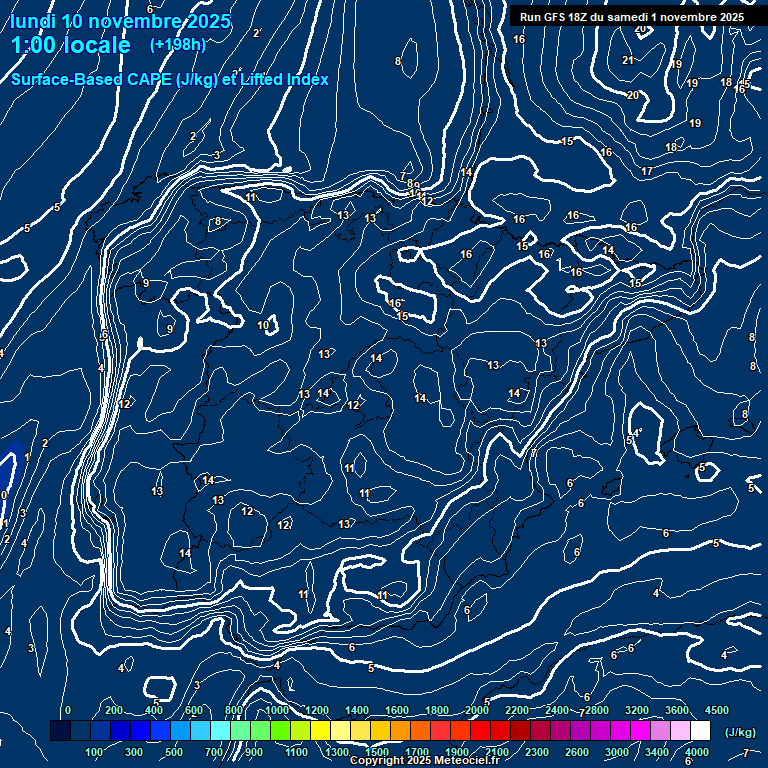
Task: Choose the cyan swatch near 700
Action: [x=220, y=732]
